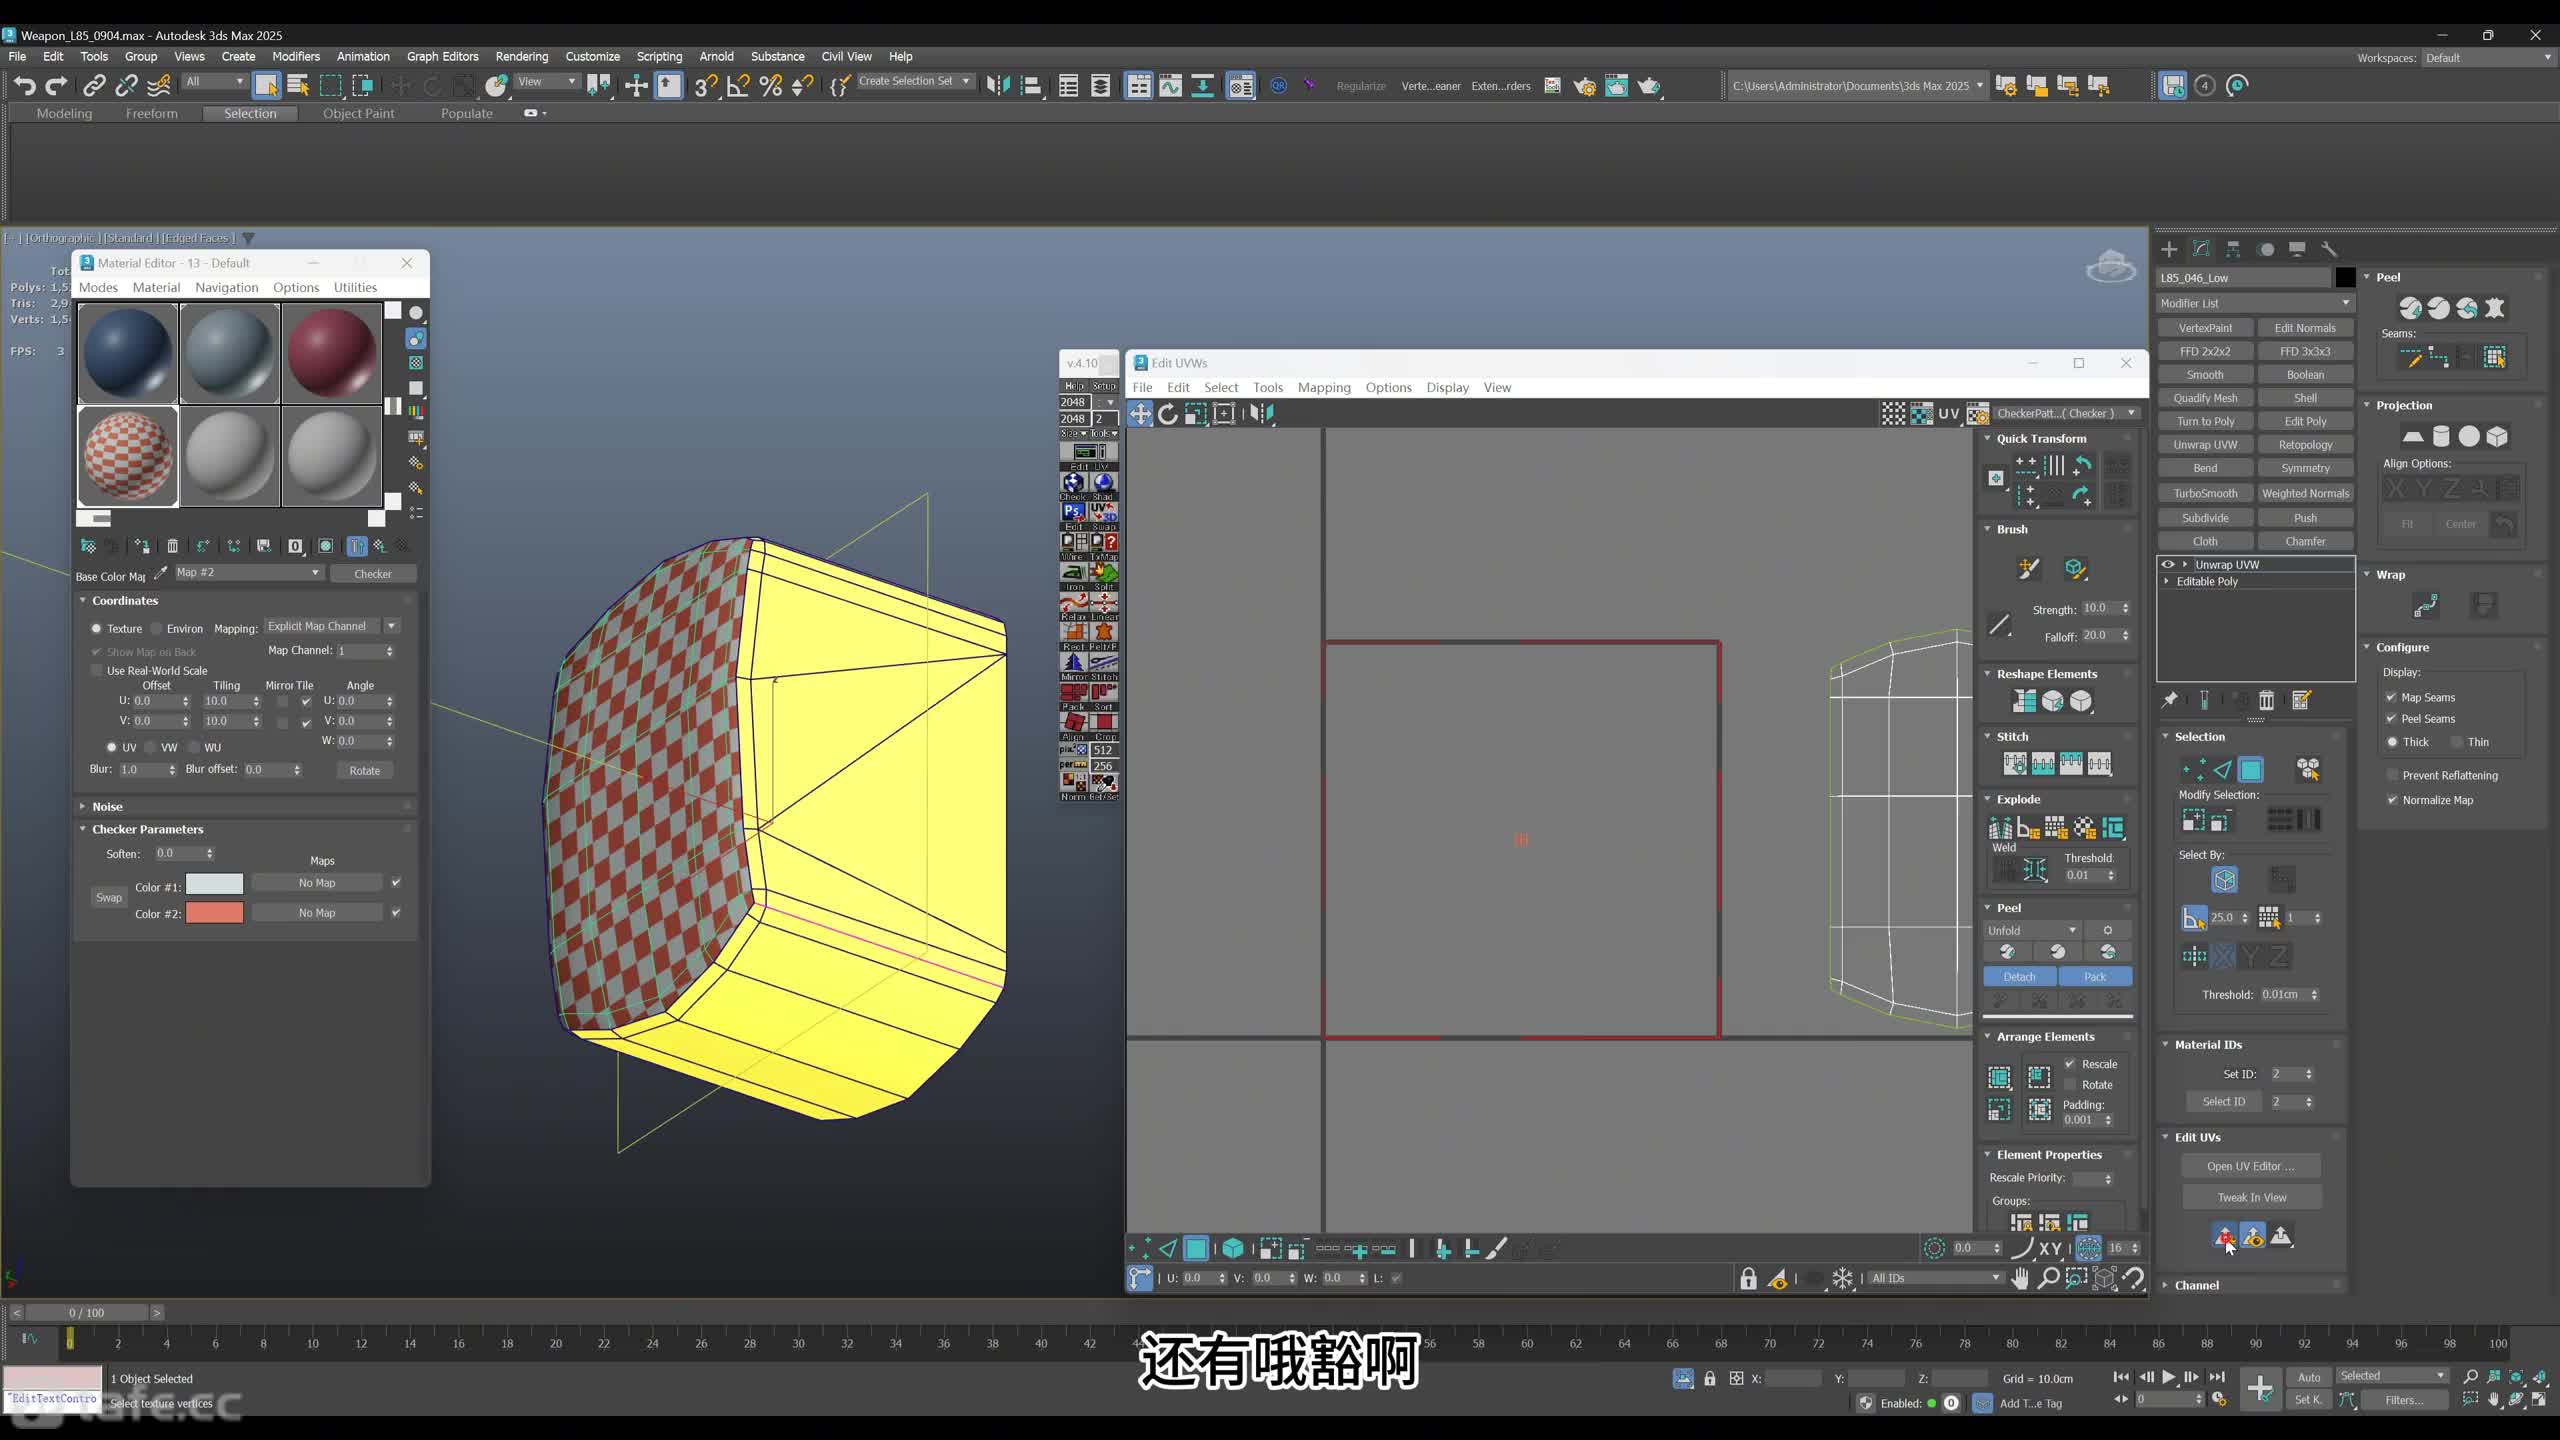
Task: Toggle lock selection in UV editor bottom bar
Action: 1748,1278
